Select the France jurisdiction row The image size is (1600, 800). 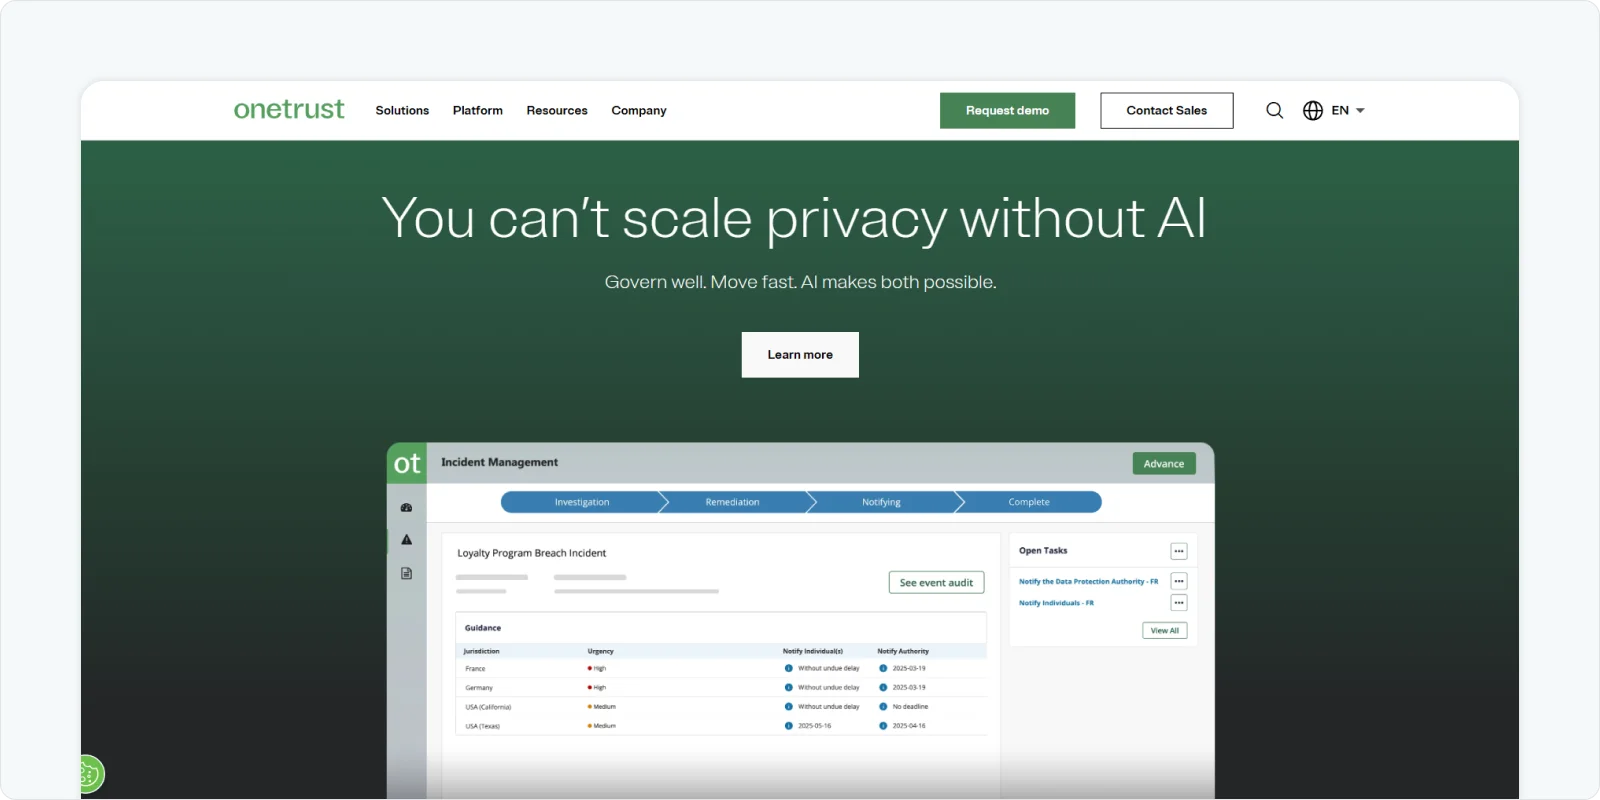tap(721, 668)
